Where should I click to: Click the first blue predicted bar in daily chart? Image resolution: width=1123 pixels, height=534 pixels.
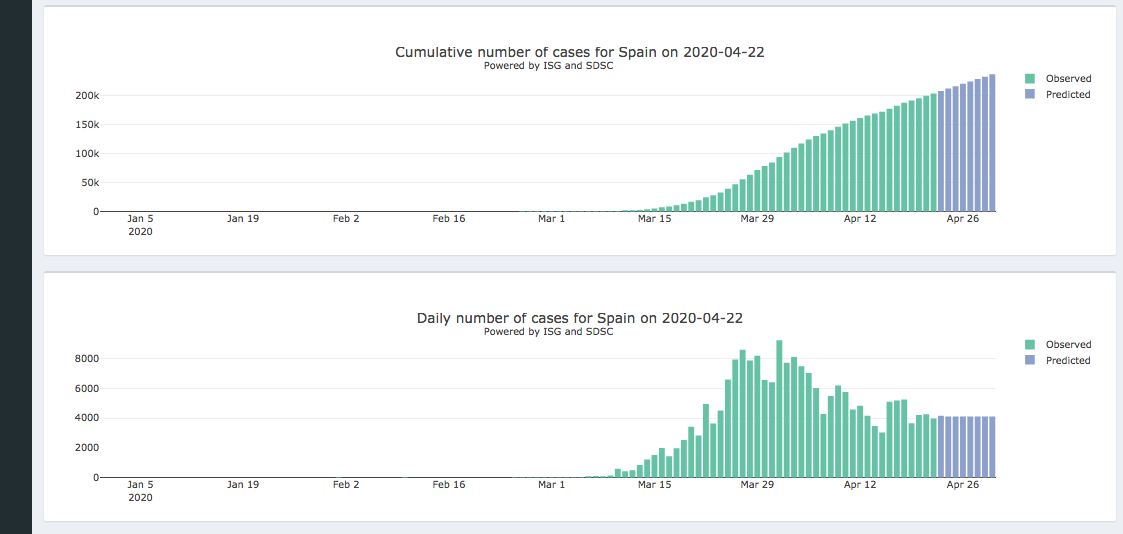(941, 447)
